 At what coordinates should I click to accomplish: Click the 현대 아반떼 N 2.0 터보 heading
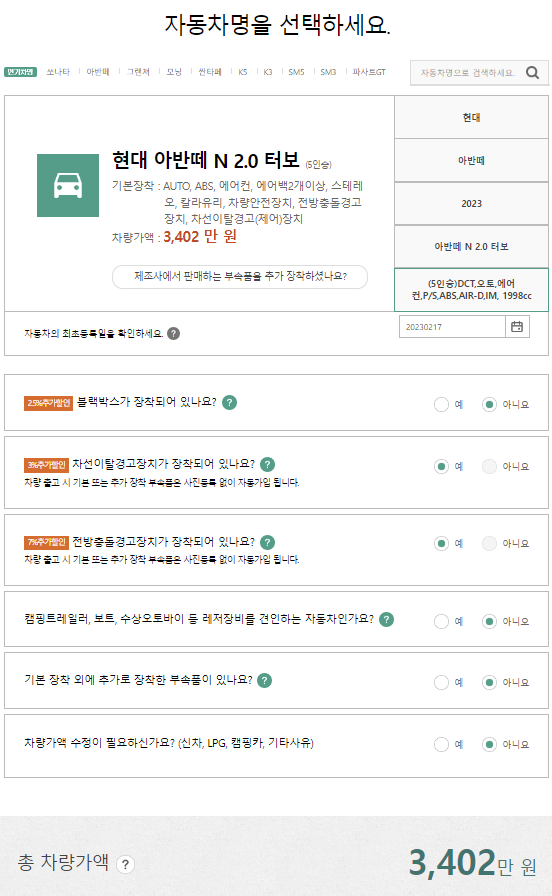206,161
